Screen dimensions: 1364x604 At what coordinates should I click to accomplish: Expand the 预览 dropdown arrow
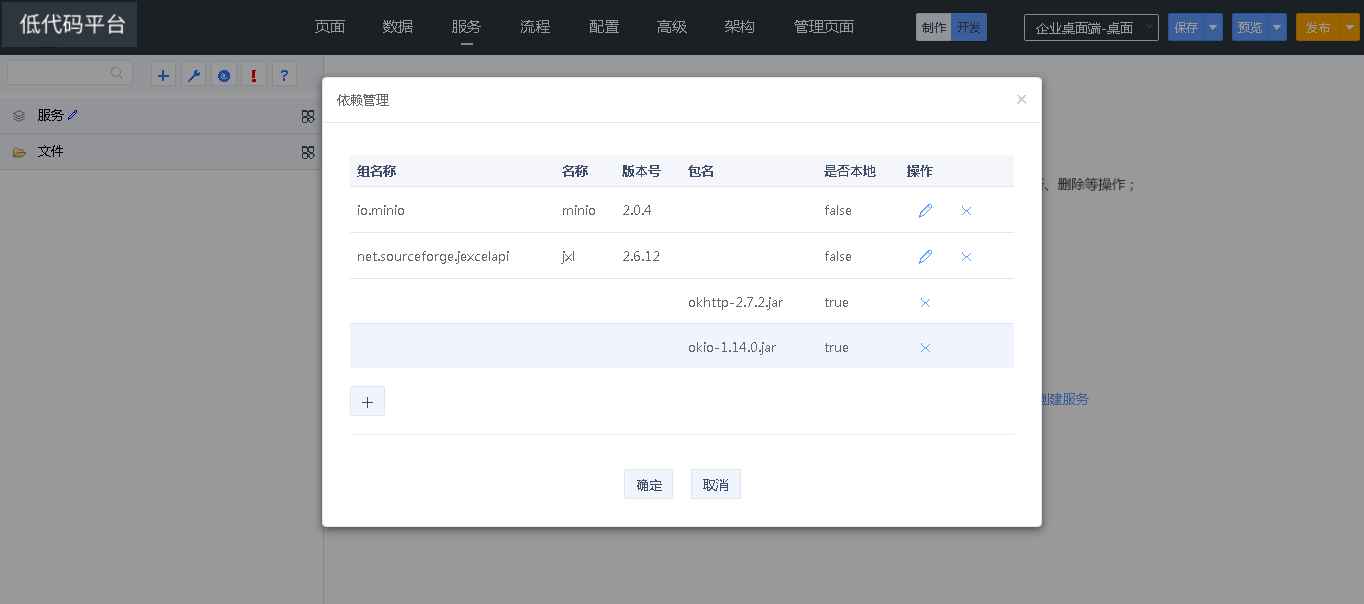pos(1277,28)
